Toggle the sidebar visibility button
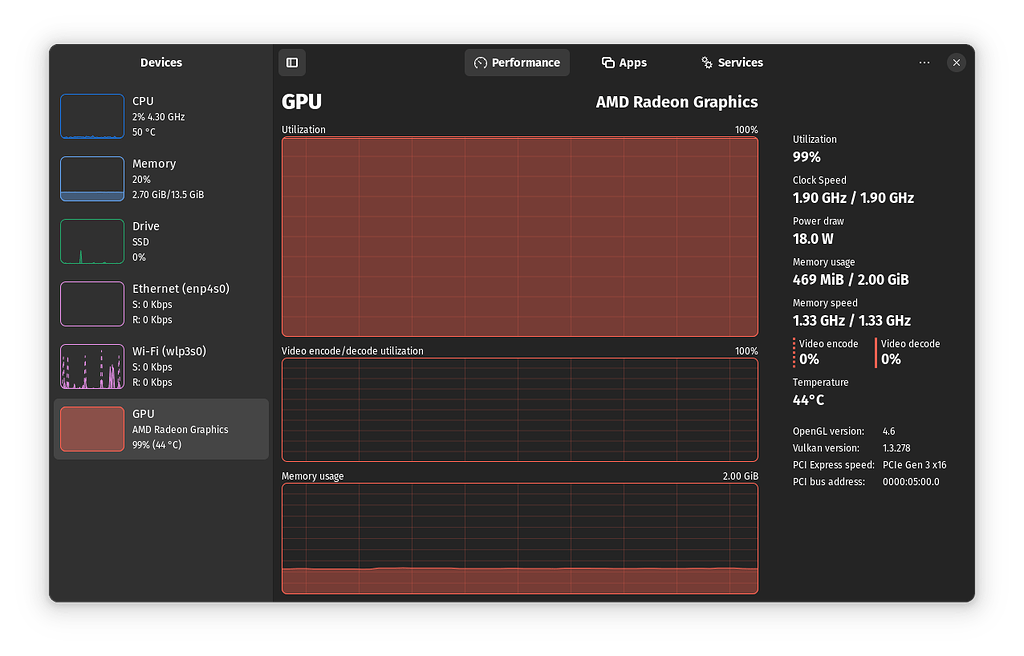The height and width of the screenshot is (656, 1024). pos(292,62)
